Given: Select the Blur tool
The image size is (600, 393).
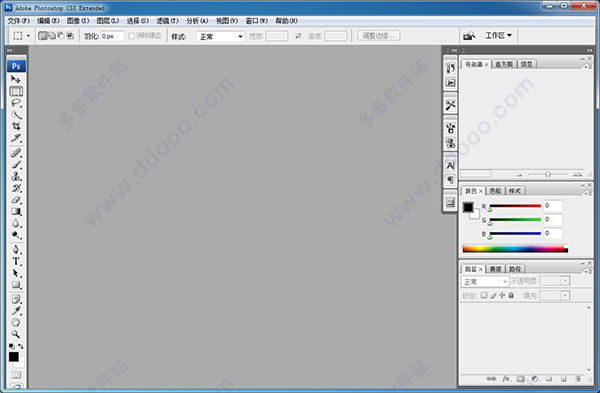Looking at the screenshot, I should (x=16, y=223).
